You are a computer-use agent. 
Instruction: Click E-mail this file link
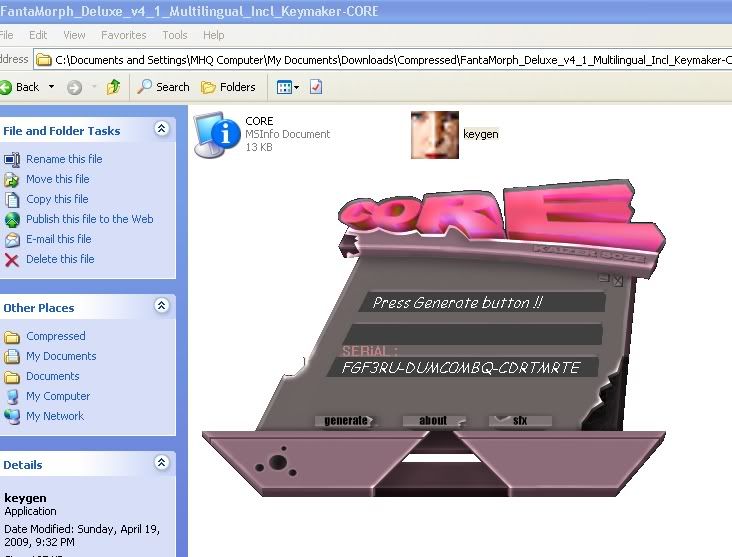58,240
